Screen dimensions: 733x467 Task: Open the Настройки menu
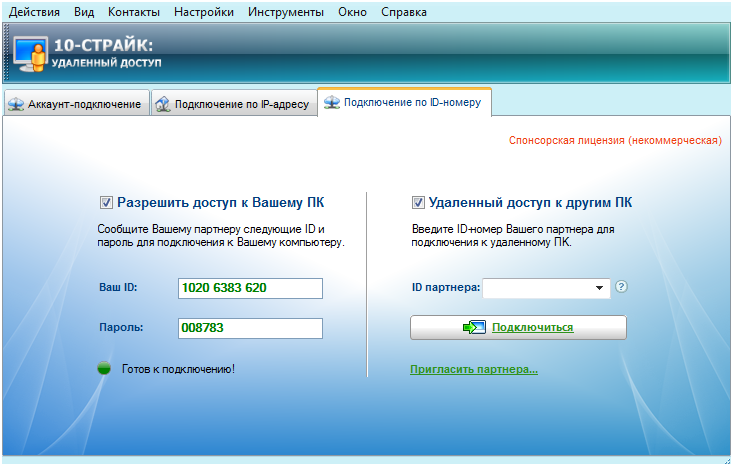coord(204,12)
